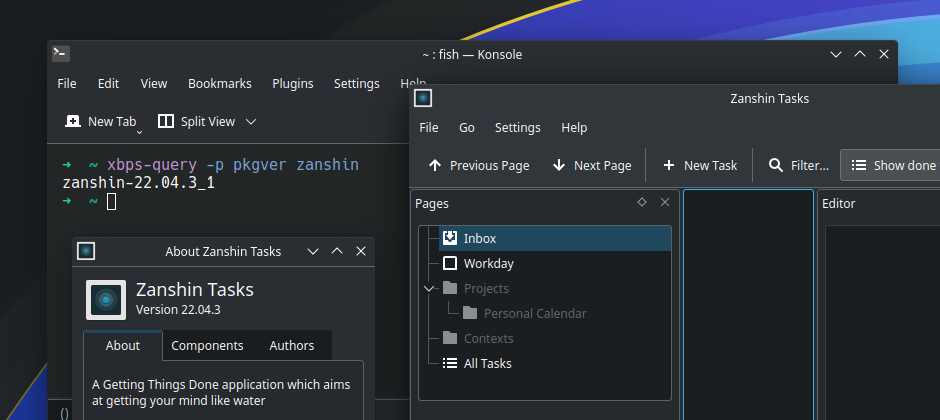
Task: Click the Personal Calendar folder icon
Action: [470, 313]
